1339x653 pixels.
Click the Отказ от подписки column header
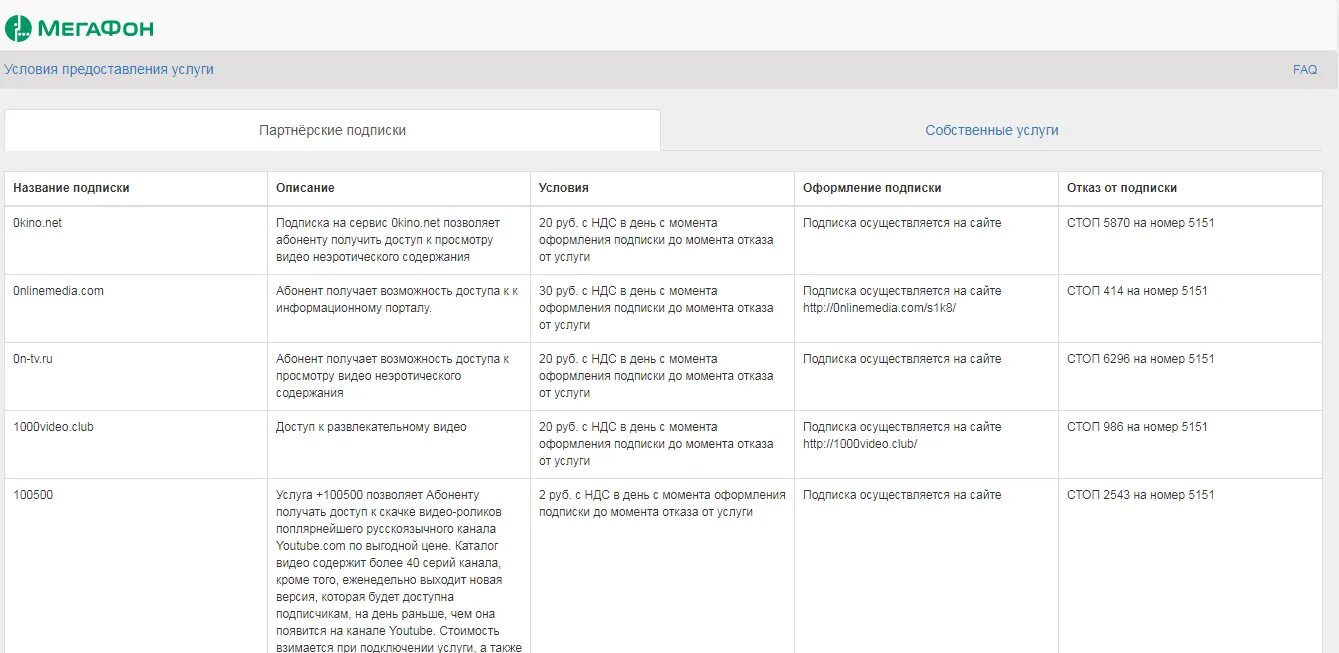click(1122, 188)
